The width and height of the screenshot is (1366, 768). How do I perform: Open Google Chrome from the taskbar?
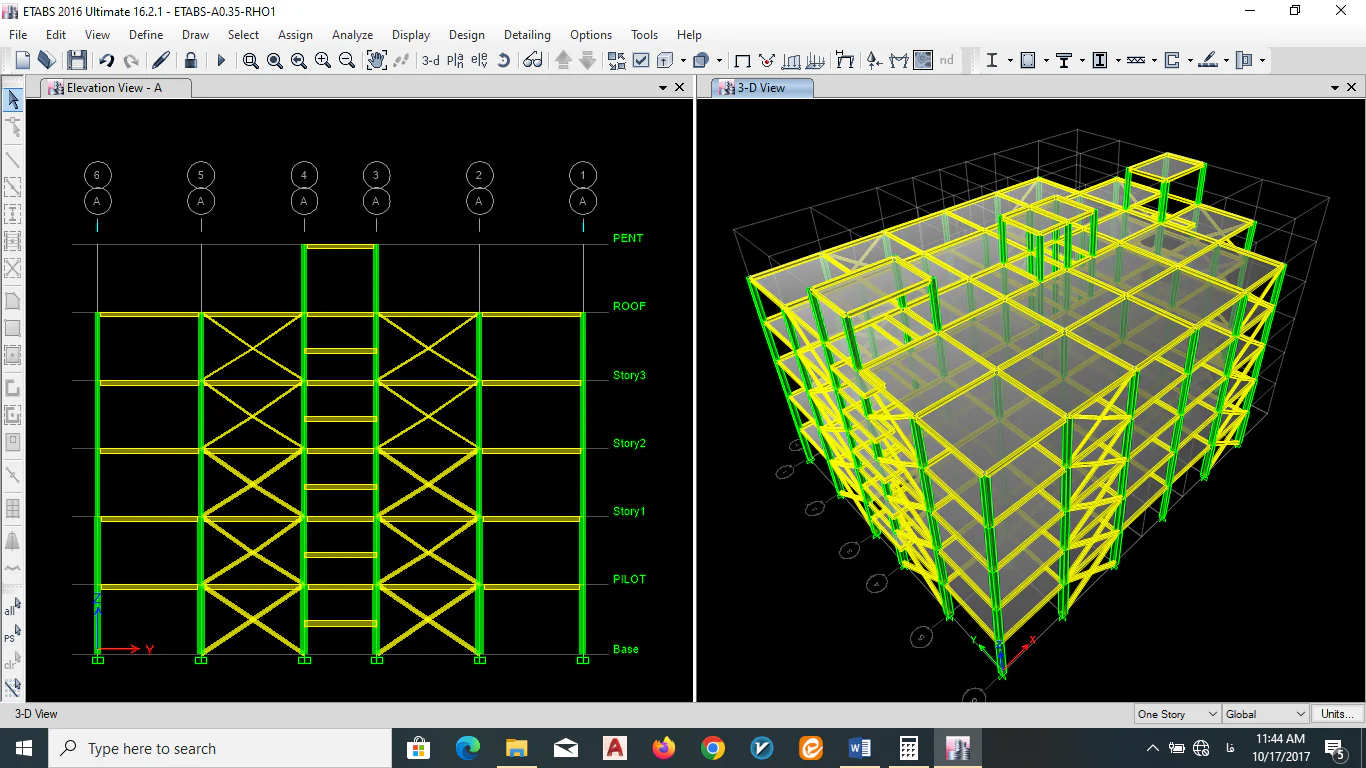coord(712,748)
